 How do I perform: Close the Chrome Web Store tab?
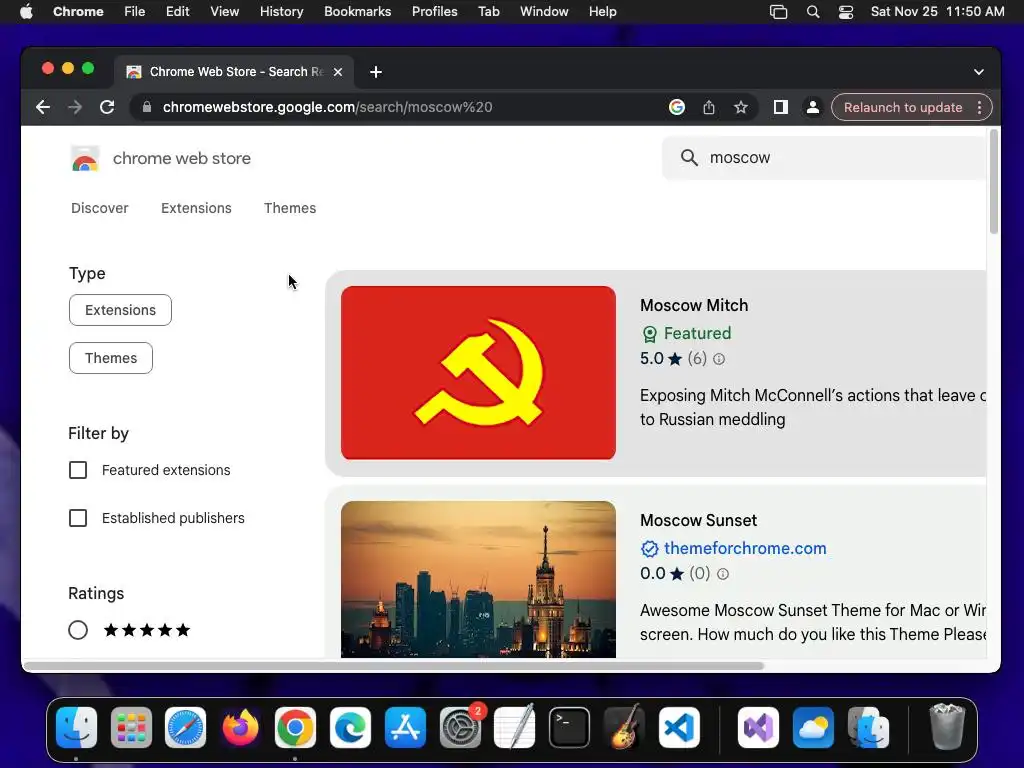pyautogui.click(x=338, y=72)
